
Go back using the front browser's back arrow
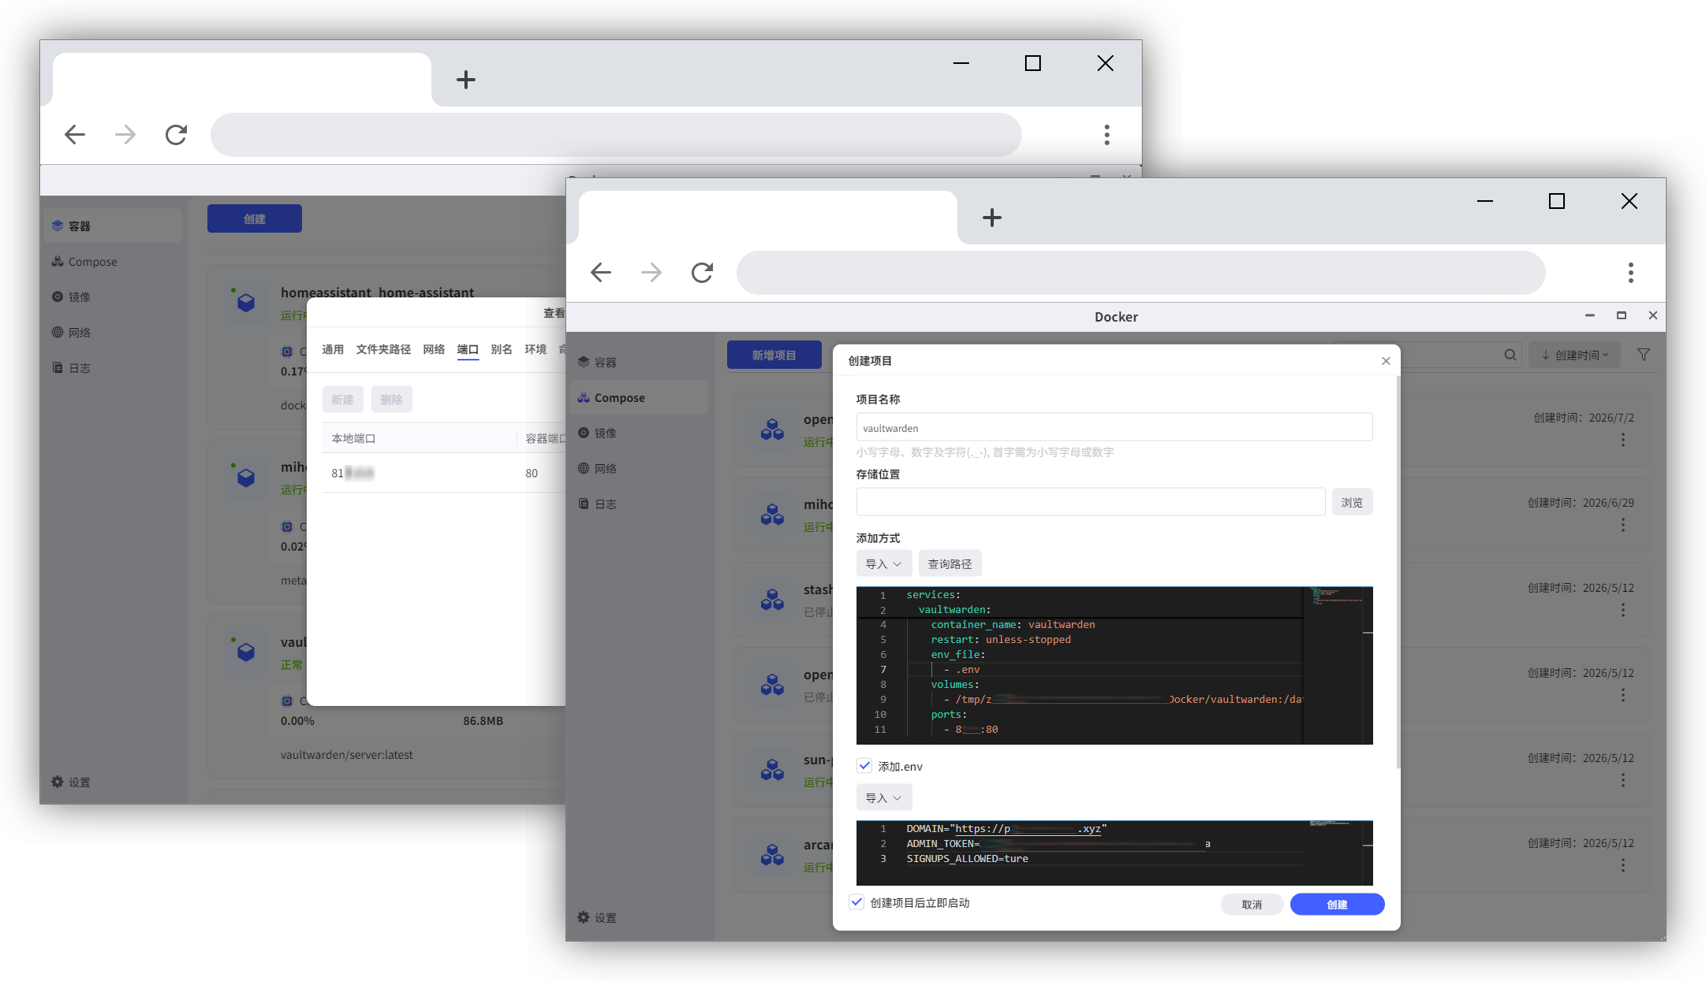[600, 272]
